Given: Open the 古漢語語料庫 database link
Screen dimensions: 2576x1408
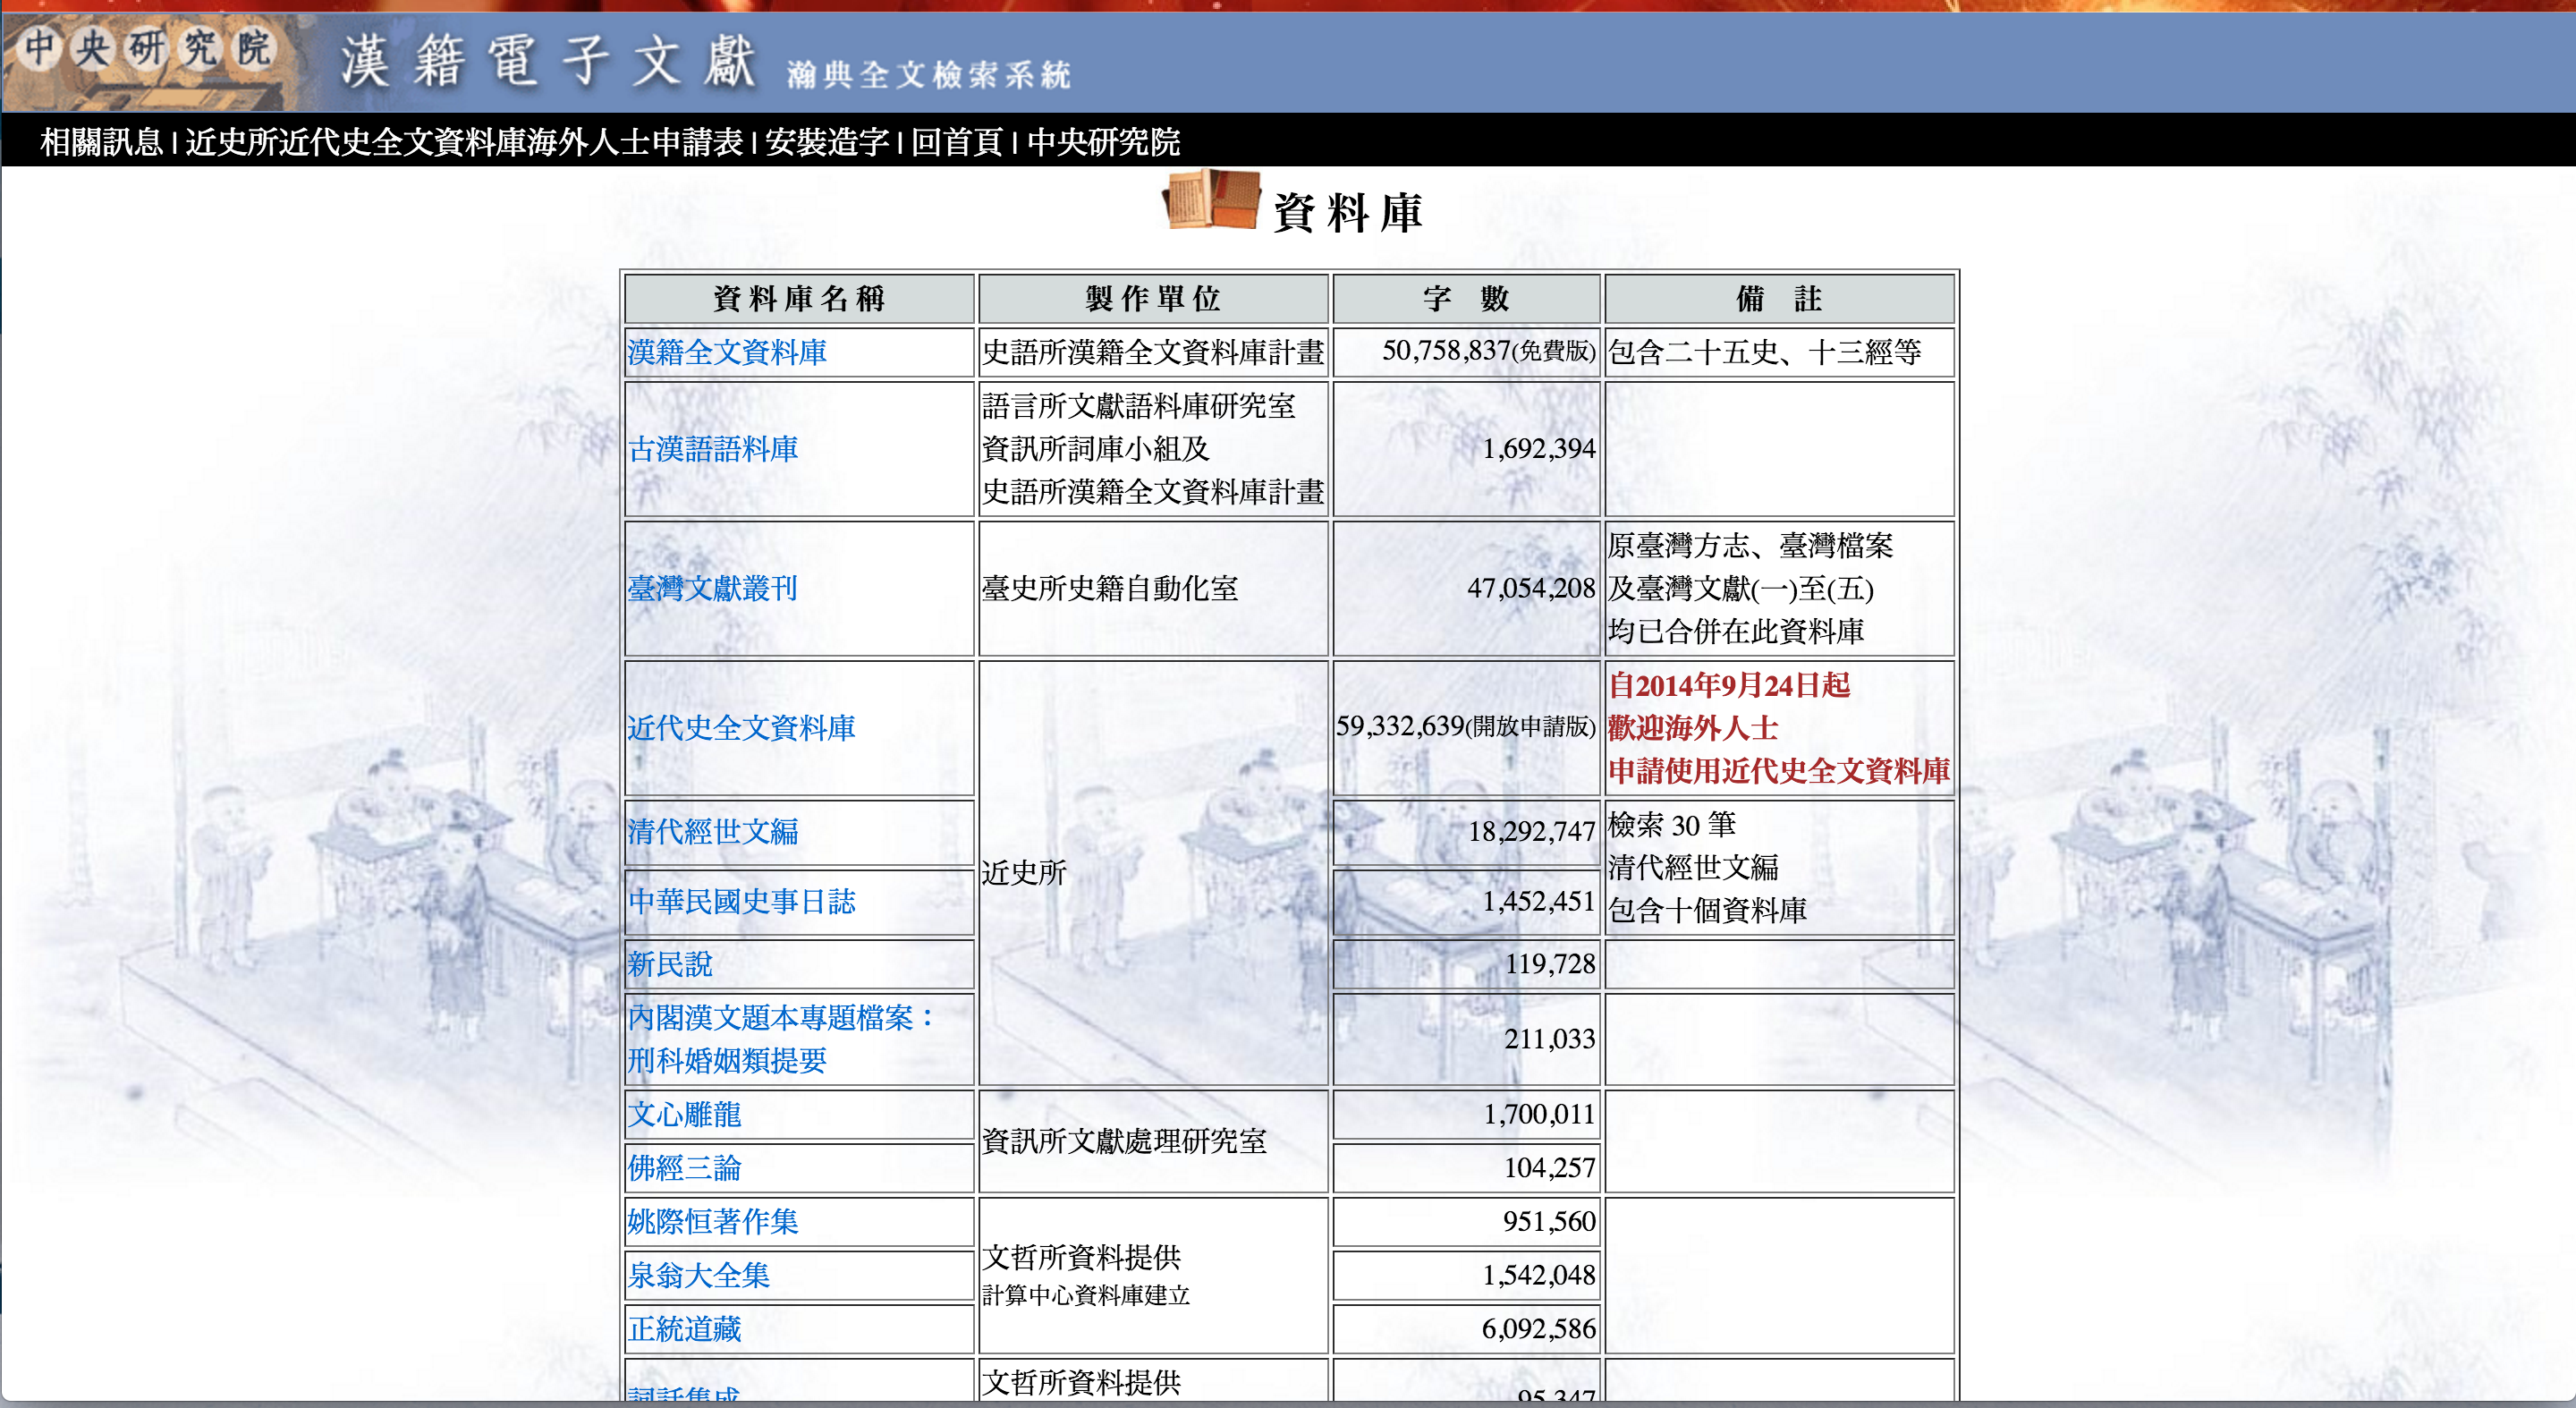Looking at the screenshot, I should point(713,449).
